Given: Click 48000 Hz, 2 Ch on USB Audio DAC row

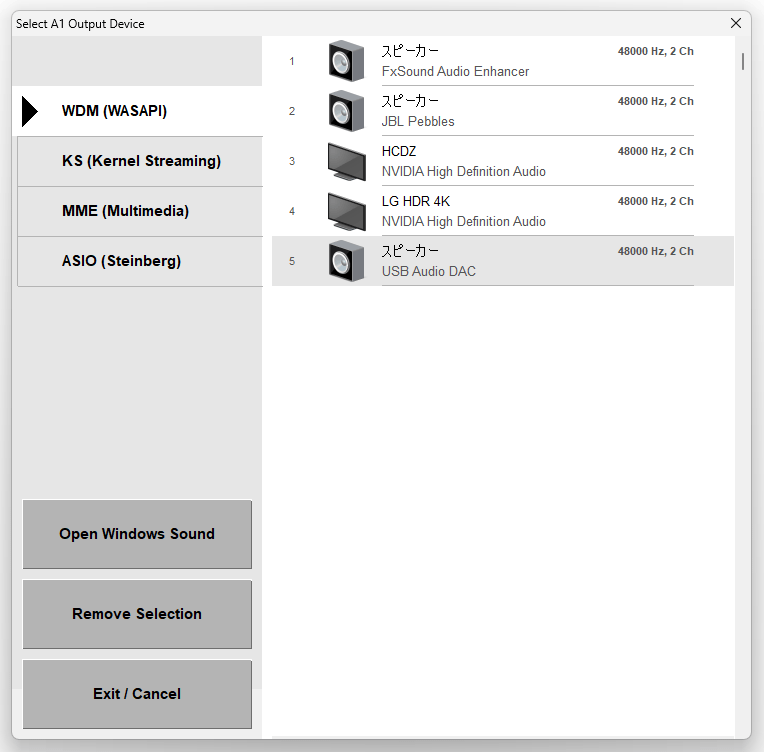Looking at the screenshot, I should [655, 251].
